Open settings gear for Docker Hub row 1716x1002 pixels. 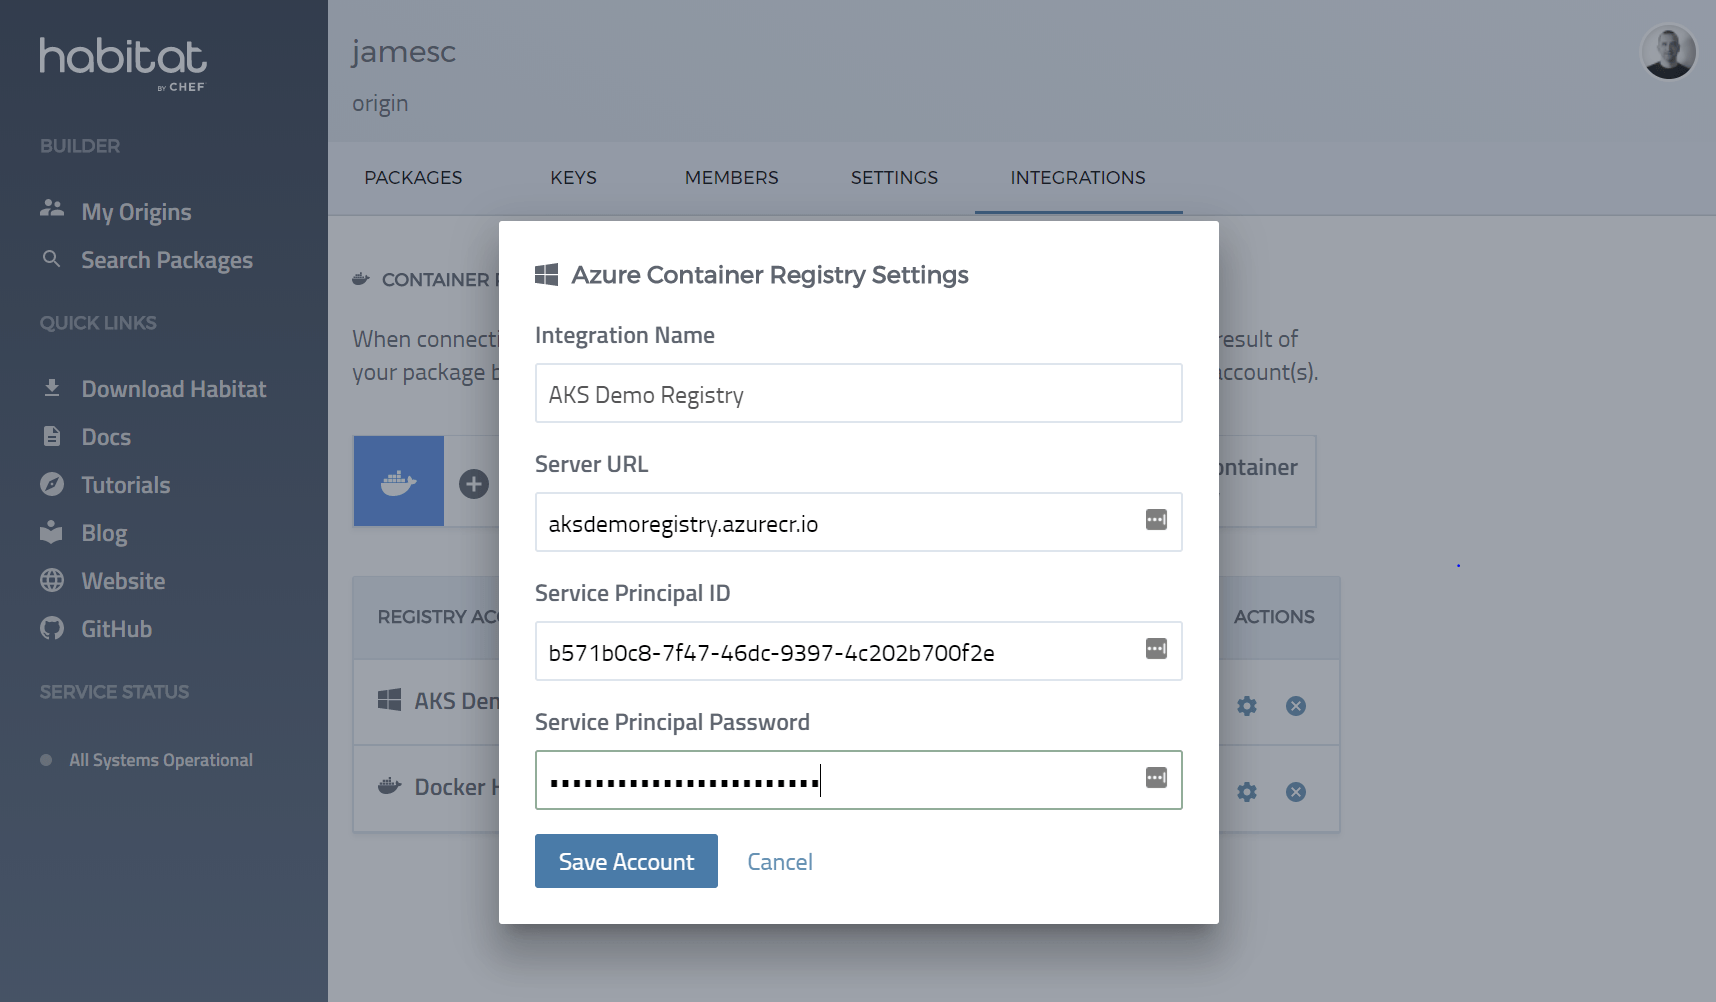(x=1247, y=792)
